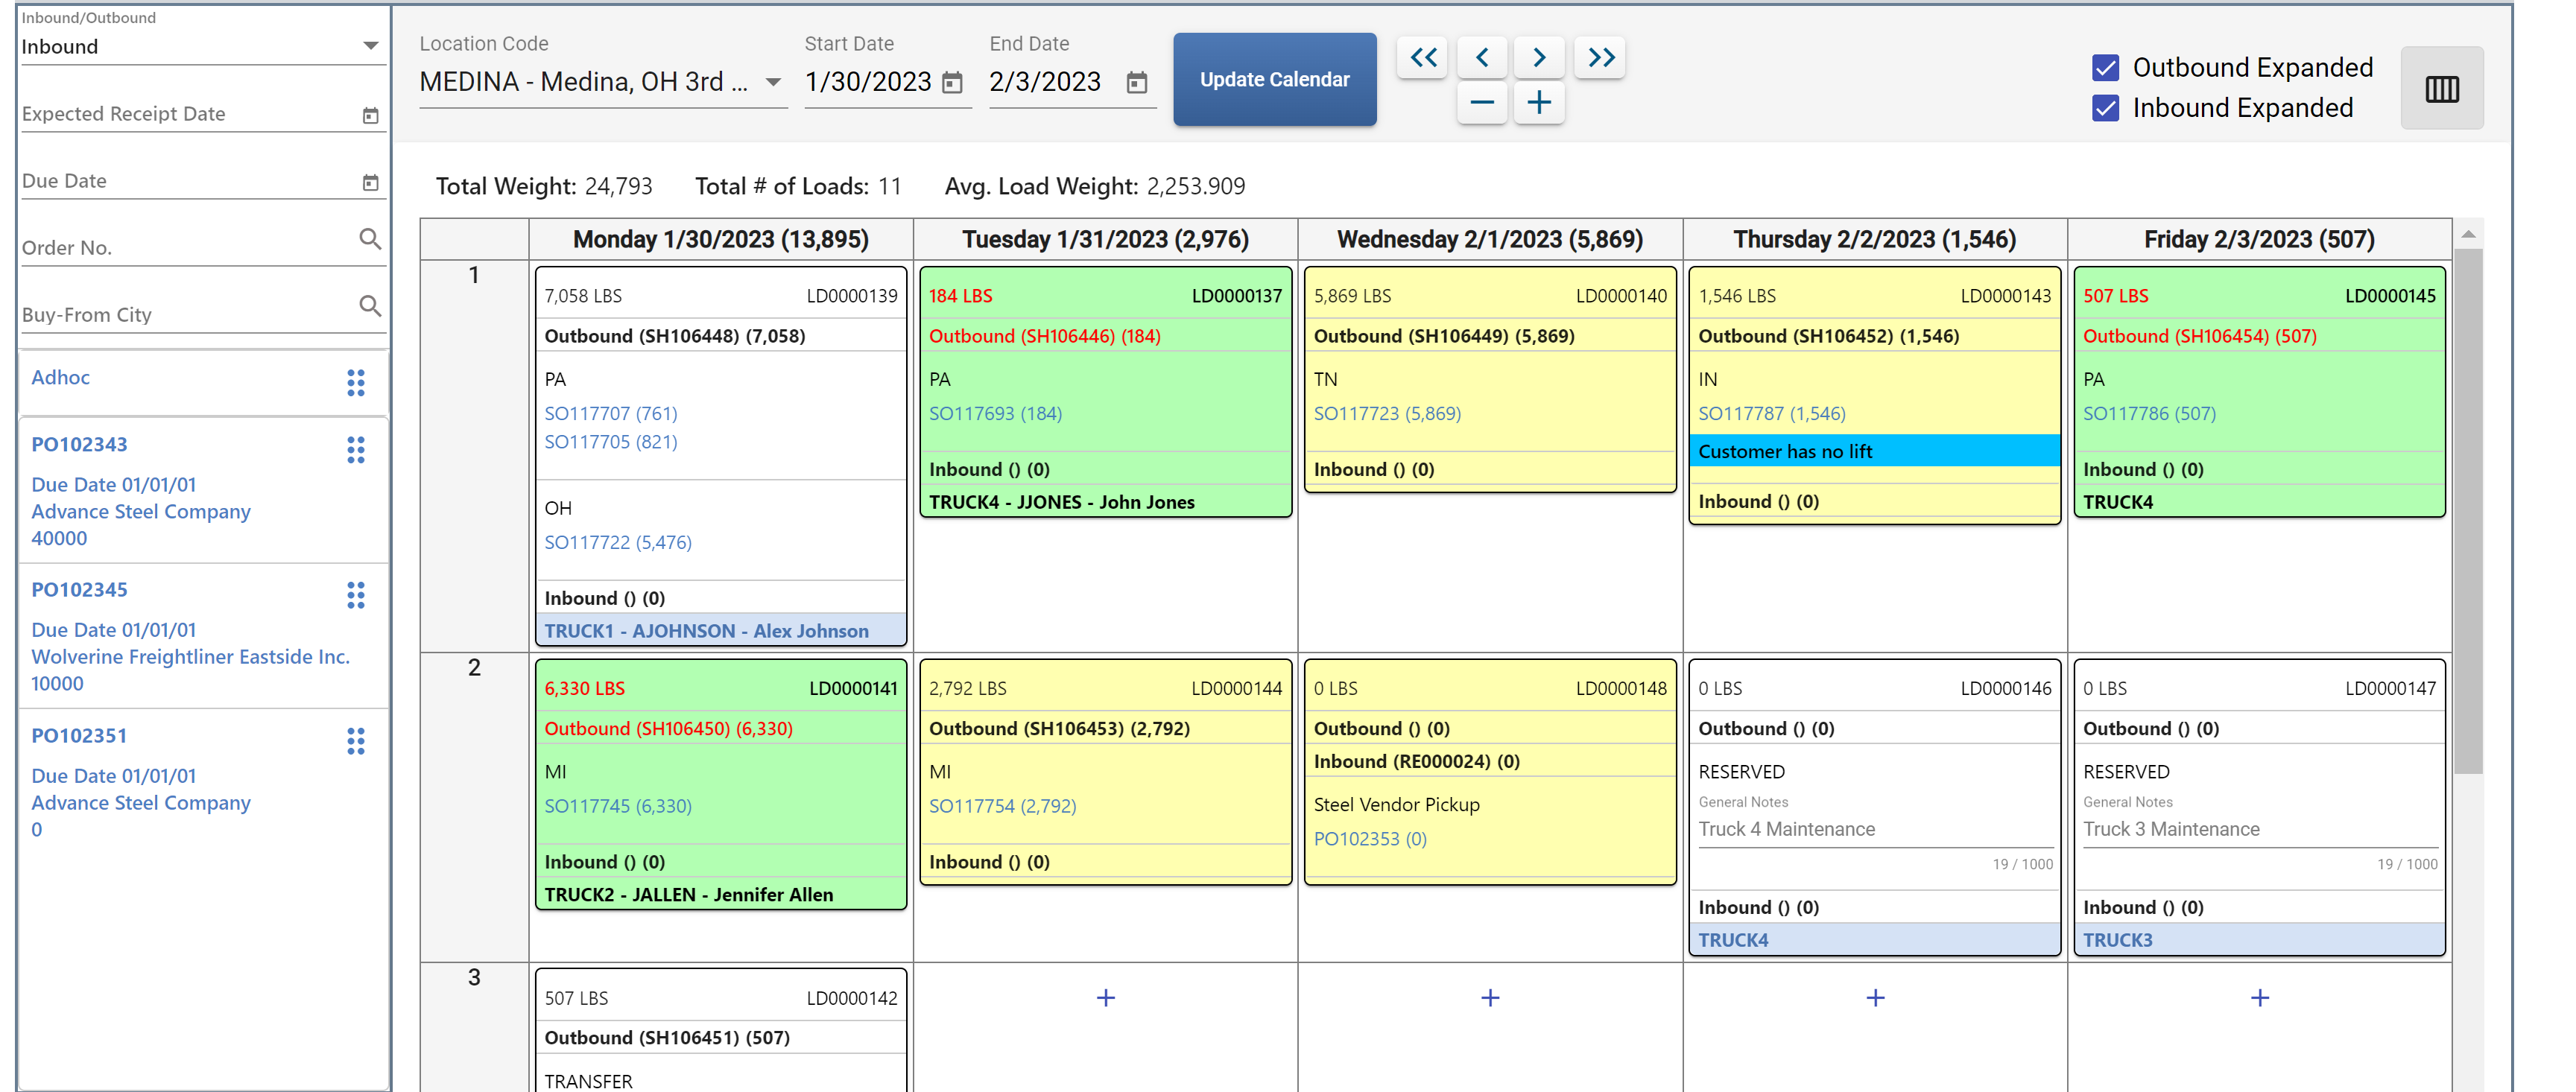This screenshot has height=1092, width=2576.
Task: Click the Update Calendar button
Action: (1274, 79)
